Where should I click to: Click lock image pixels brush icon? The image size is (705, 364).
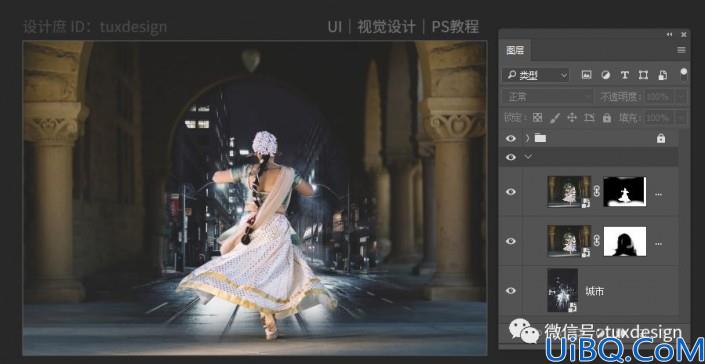pos(555,118)
